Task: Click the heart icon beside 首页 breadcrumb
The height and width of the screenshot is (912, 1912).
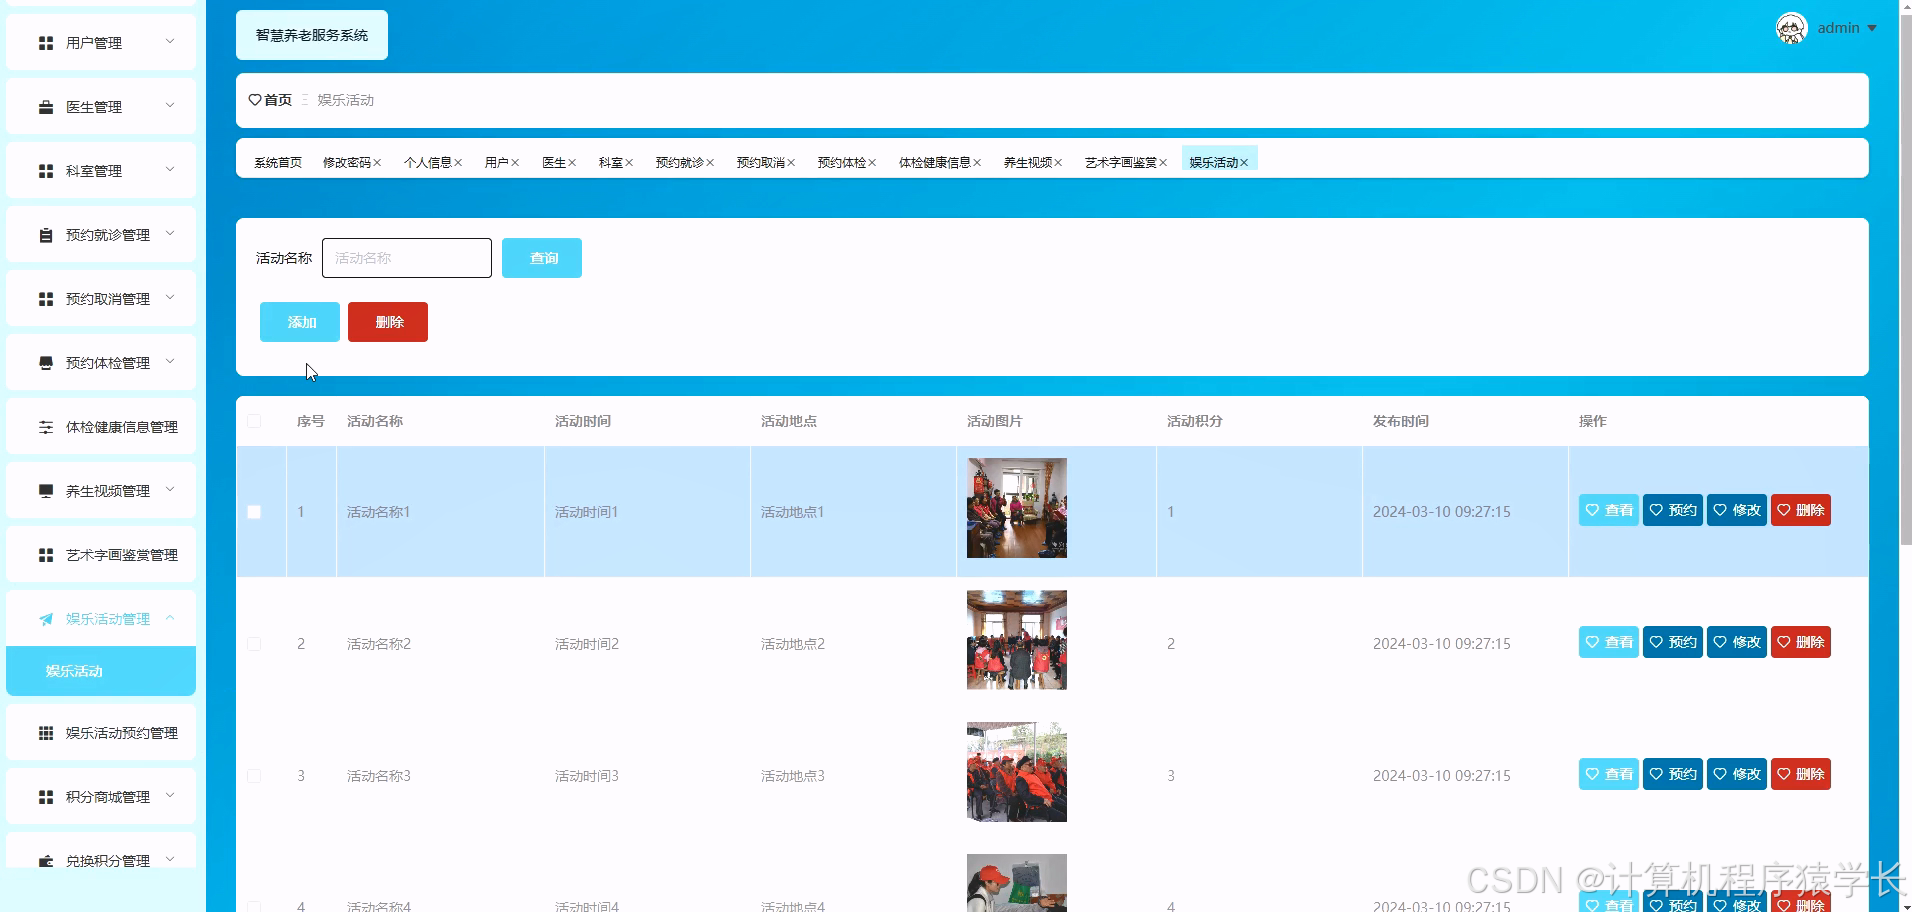Action: point(255,100)
